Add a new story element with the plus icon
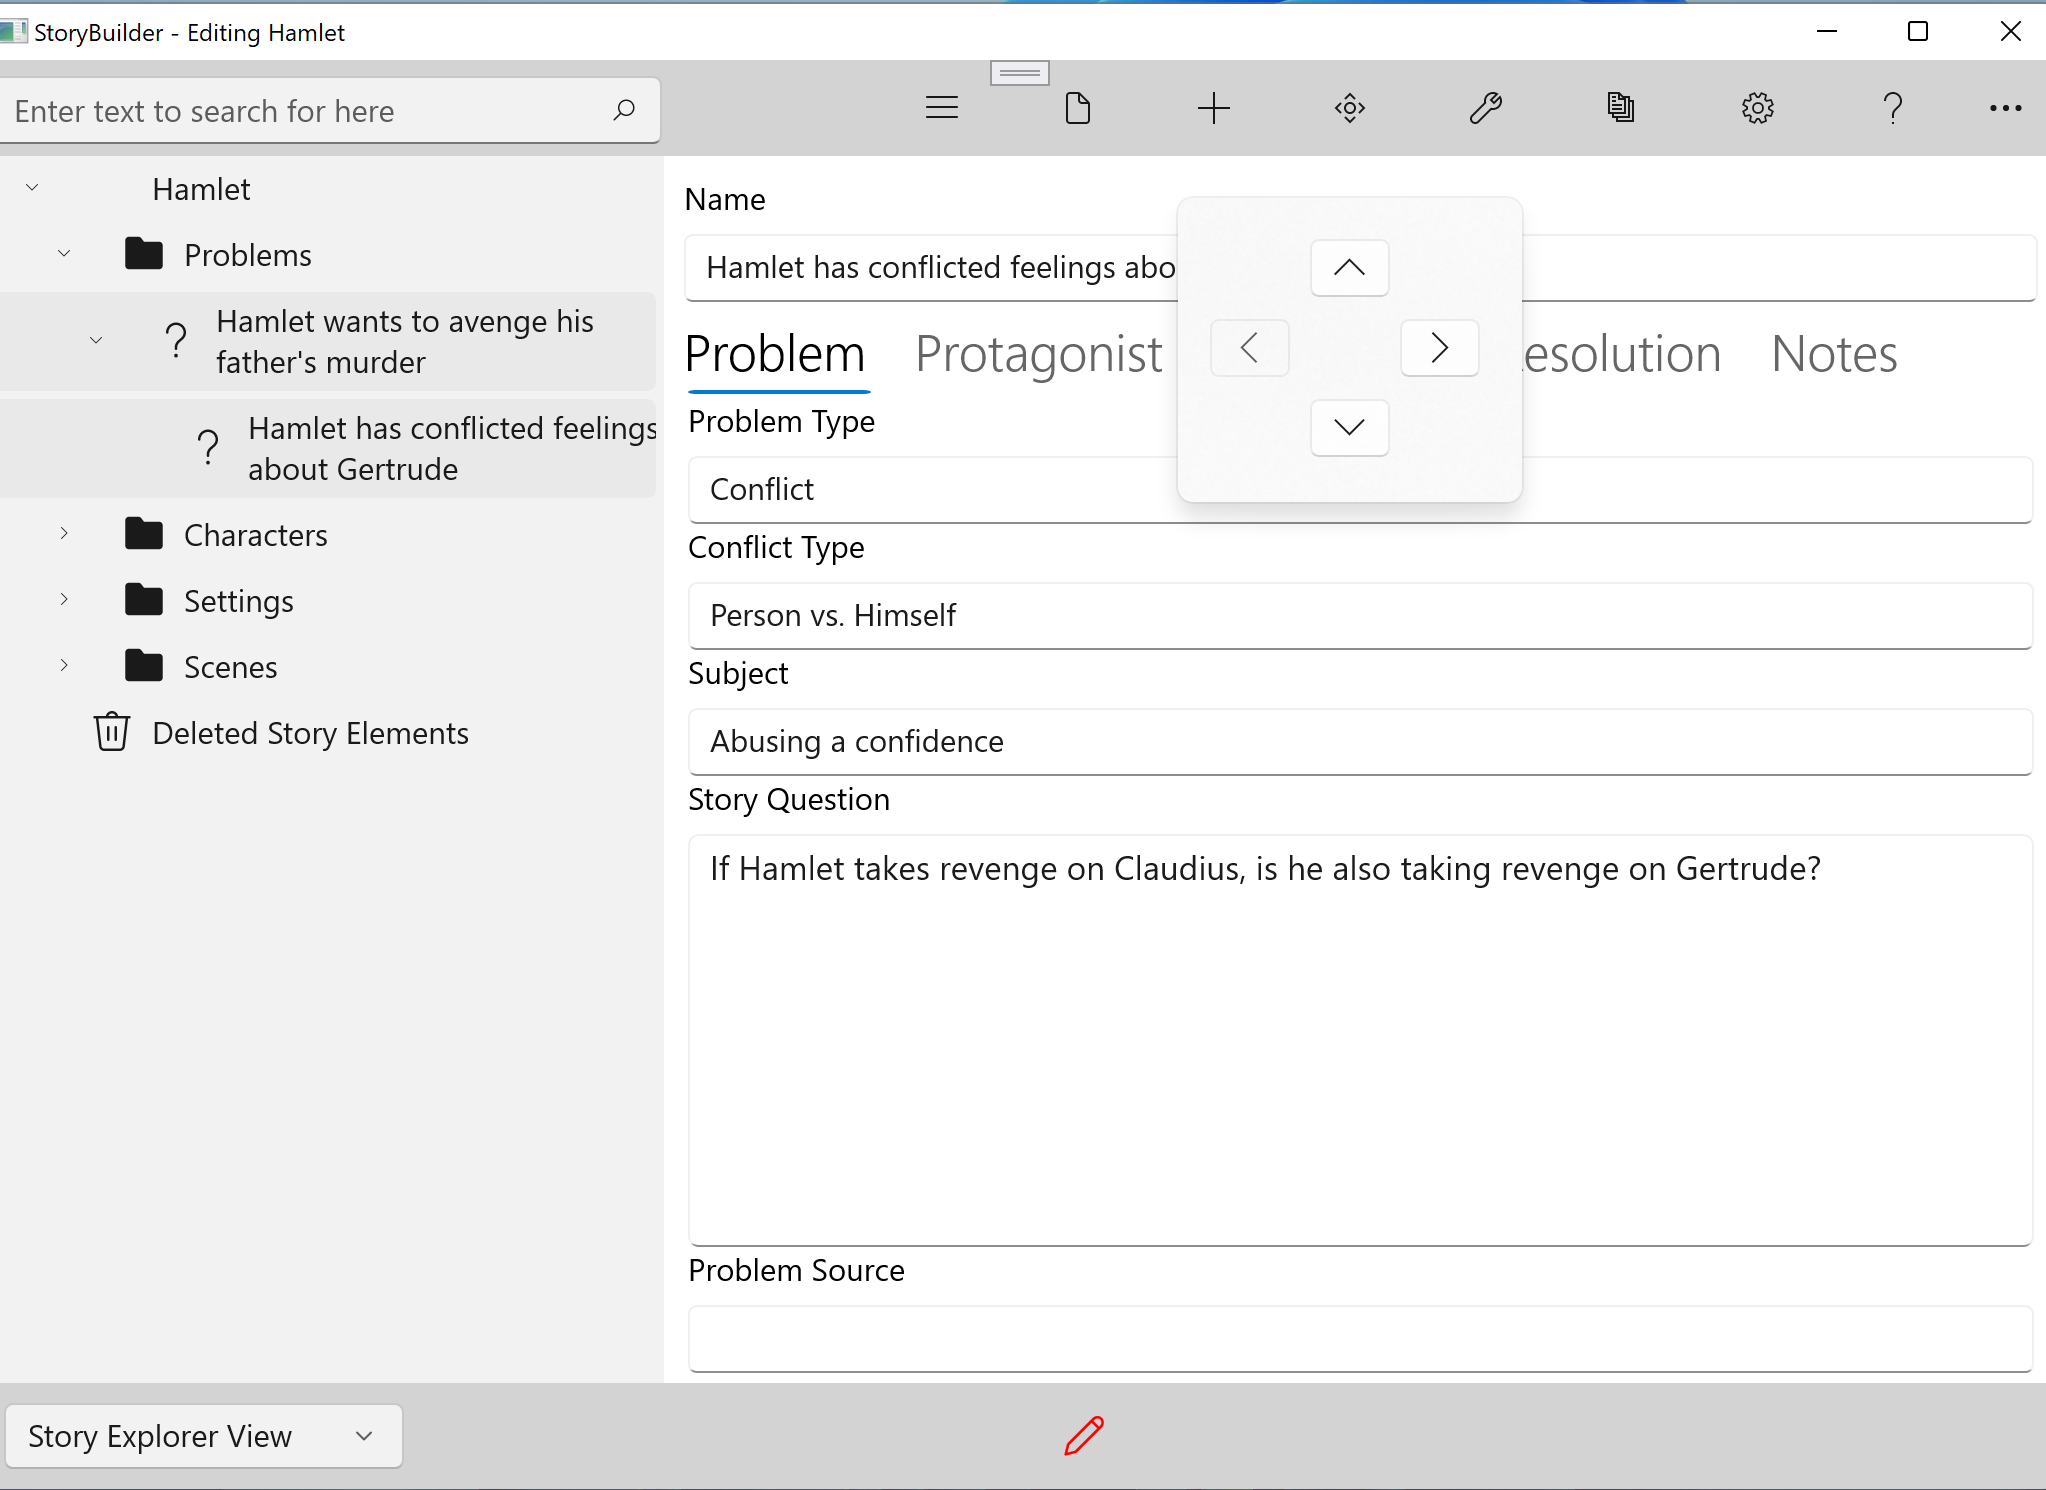The height and width of the screenshot is (1490, 2046). coord(1212,108)
